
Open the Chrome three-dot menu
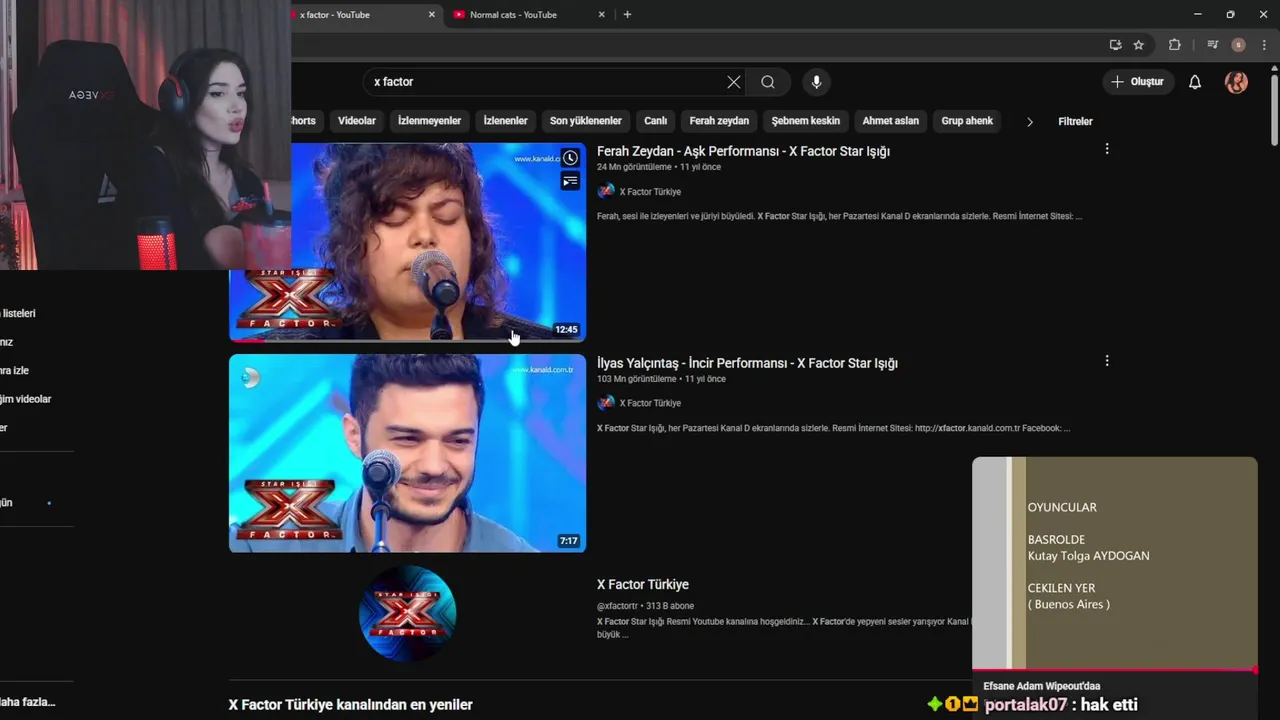[1264, 45]
